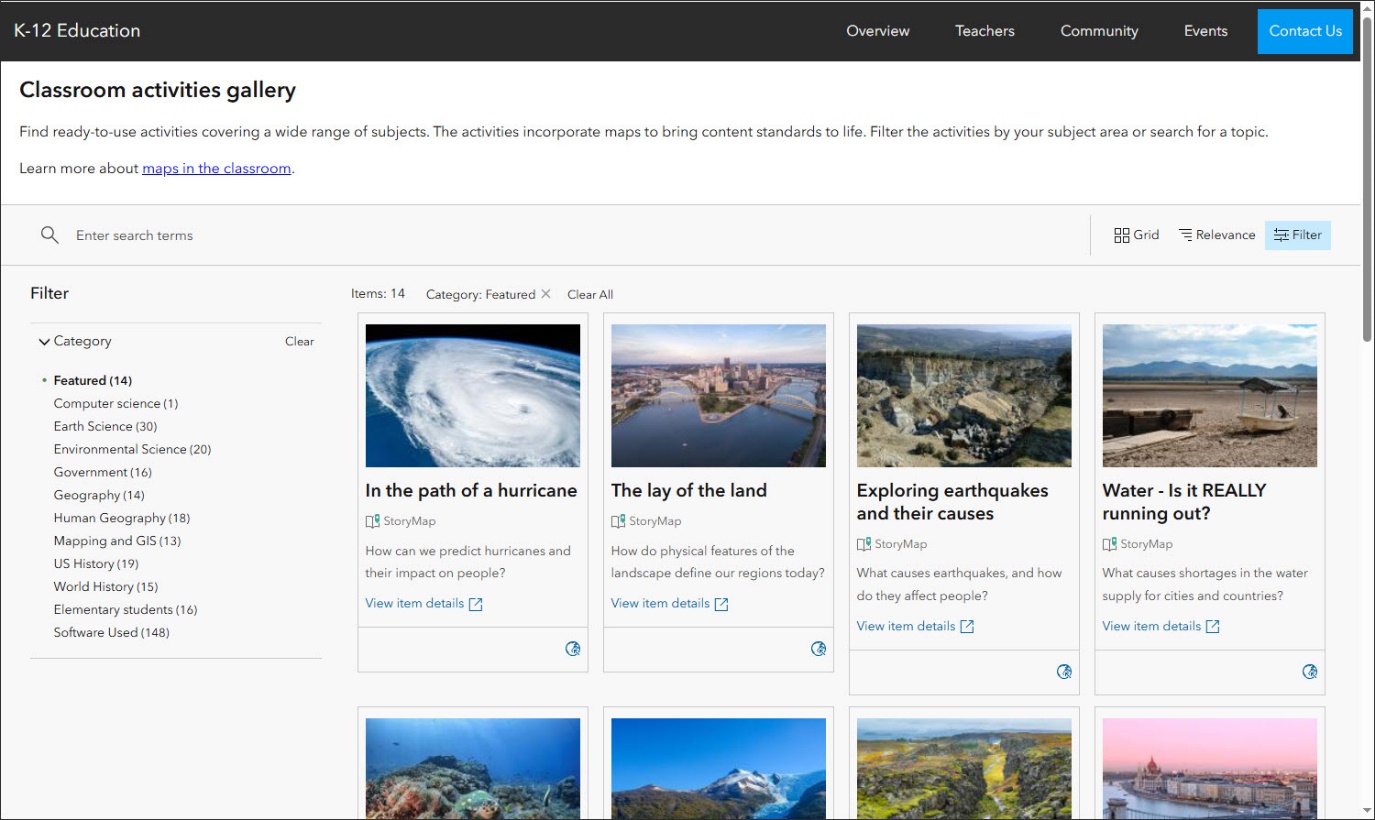Select the Earth Science (30) category filter
The image size is (1375, 820).
105,426
